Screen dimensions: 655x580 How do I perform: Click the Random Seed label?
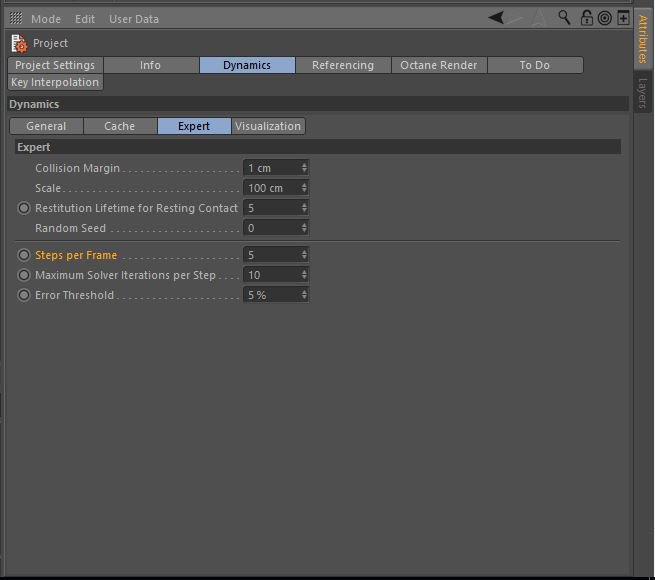pyautogui.click(x=70, y=228)
